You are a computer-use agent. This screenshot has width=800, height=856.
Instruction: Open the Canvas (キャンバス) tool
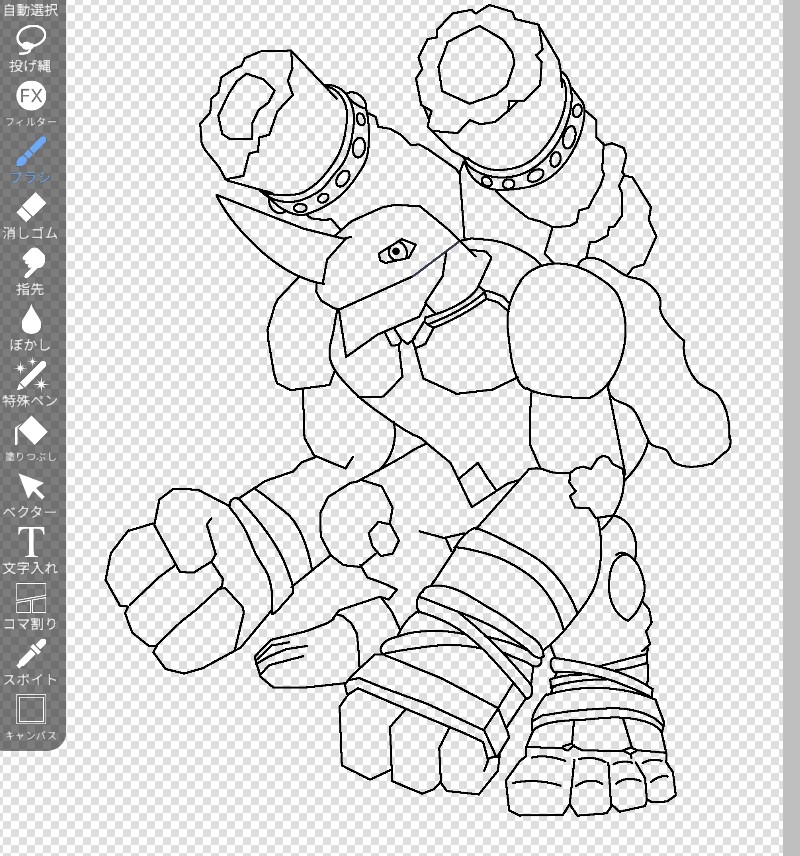(31, 717)
